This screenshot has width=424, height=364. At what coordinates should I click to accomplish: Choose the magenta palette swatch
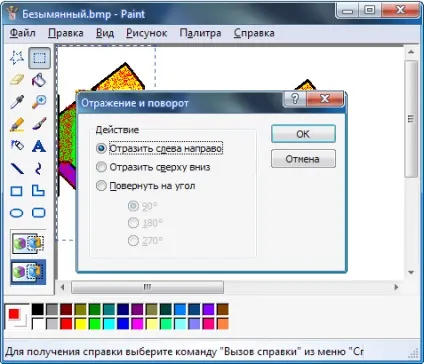click(137, 323)
